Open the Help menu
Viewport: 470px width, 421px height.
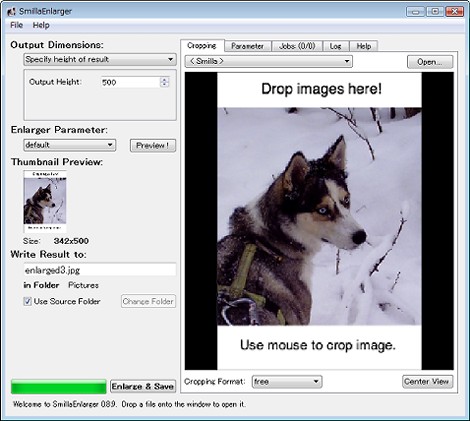pos(41,25)
